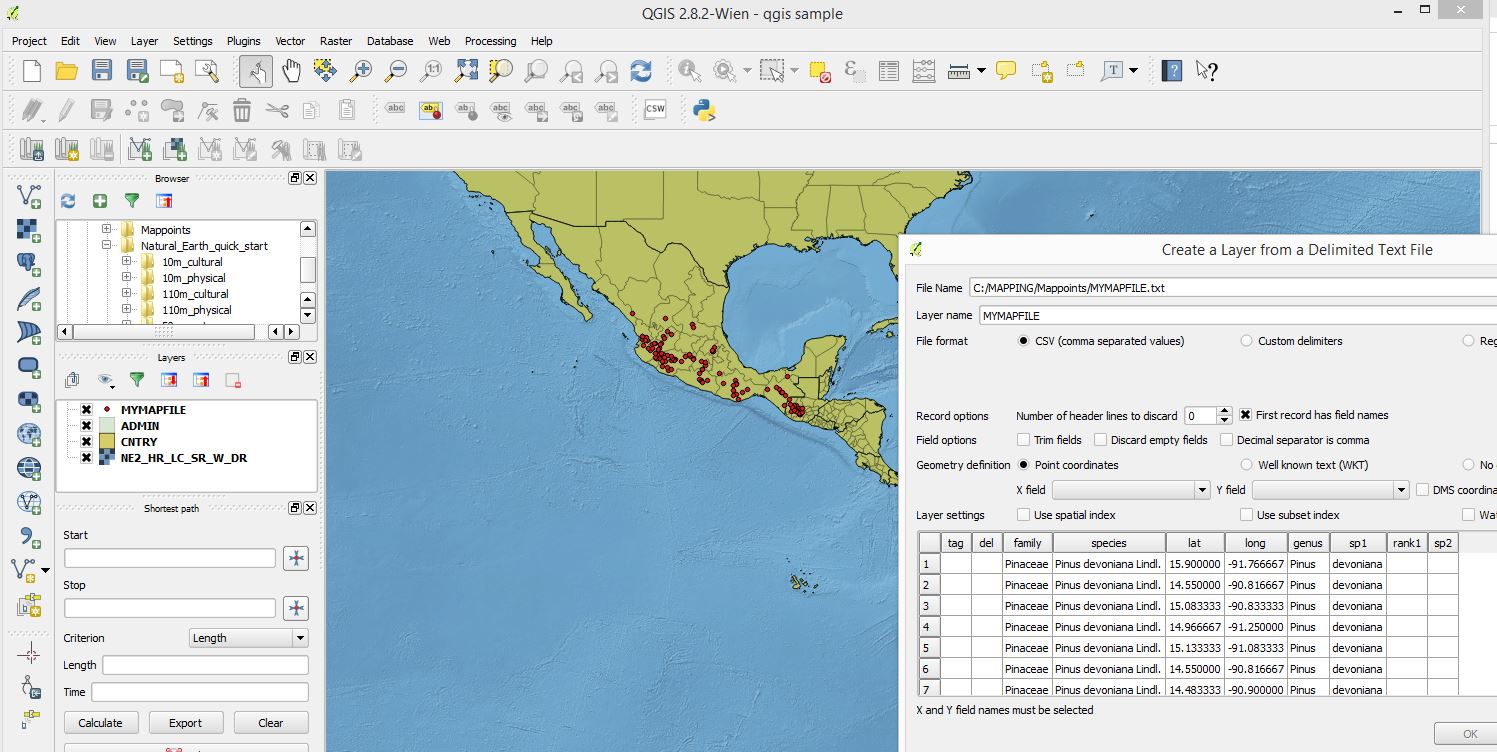This screenshot has width=1497, height=752.
Task: Click the trash delete selected icon
Action: coord(242,109)
